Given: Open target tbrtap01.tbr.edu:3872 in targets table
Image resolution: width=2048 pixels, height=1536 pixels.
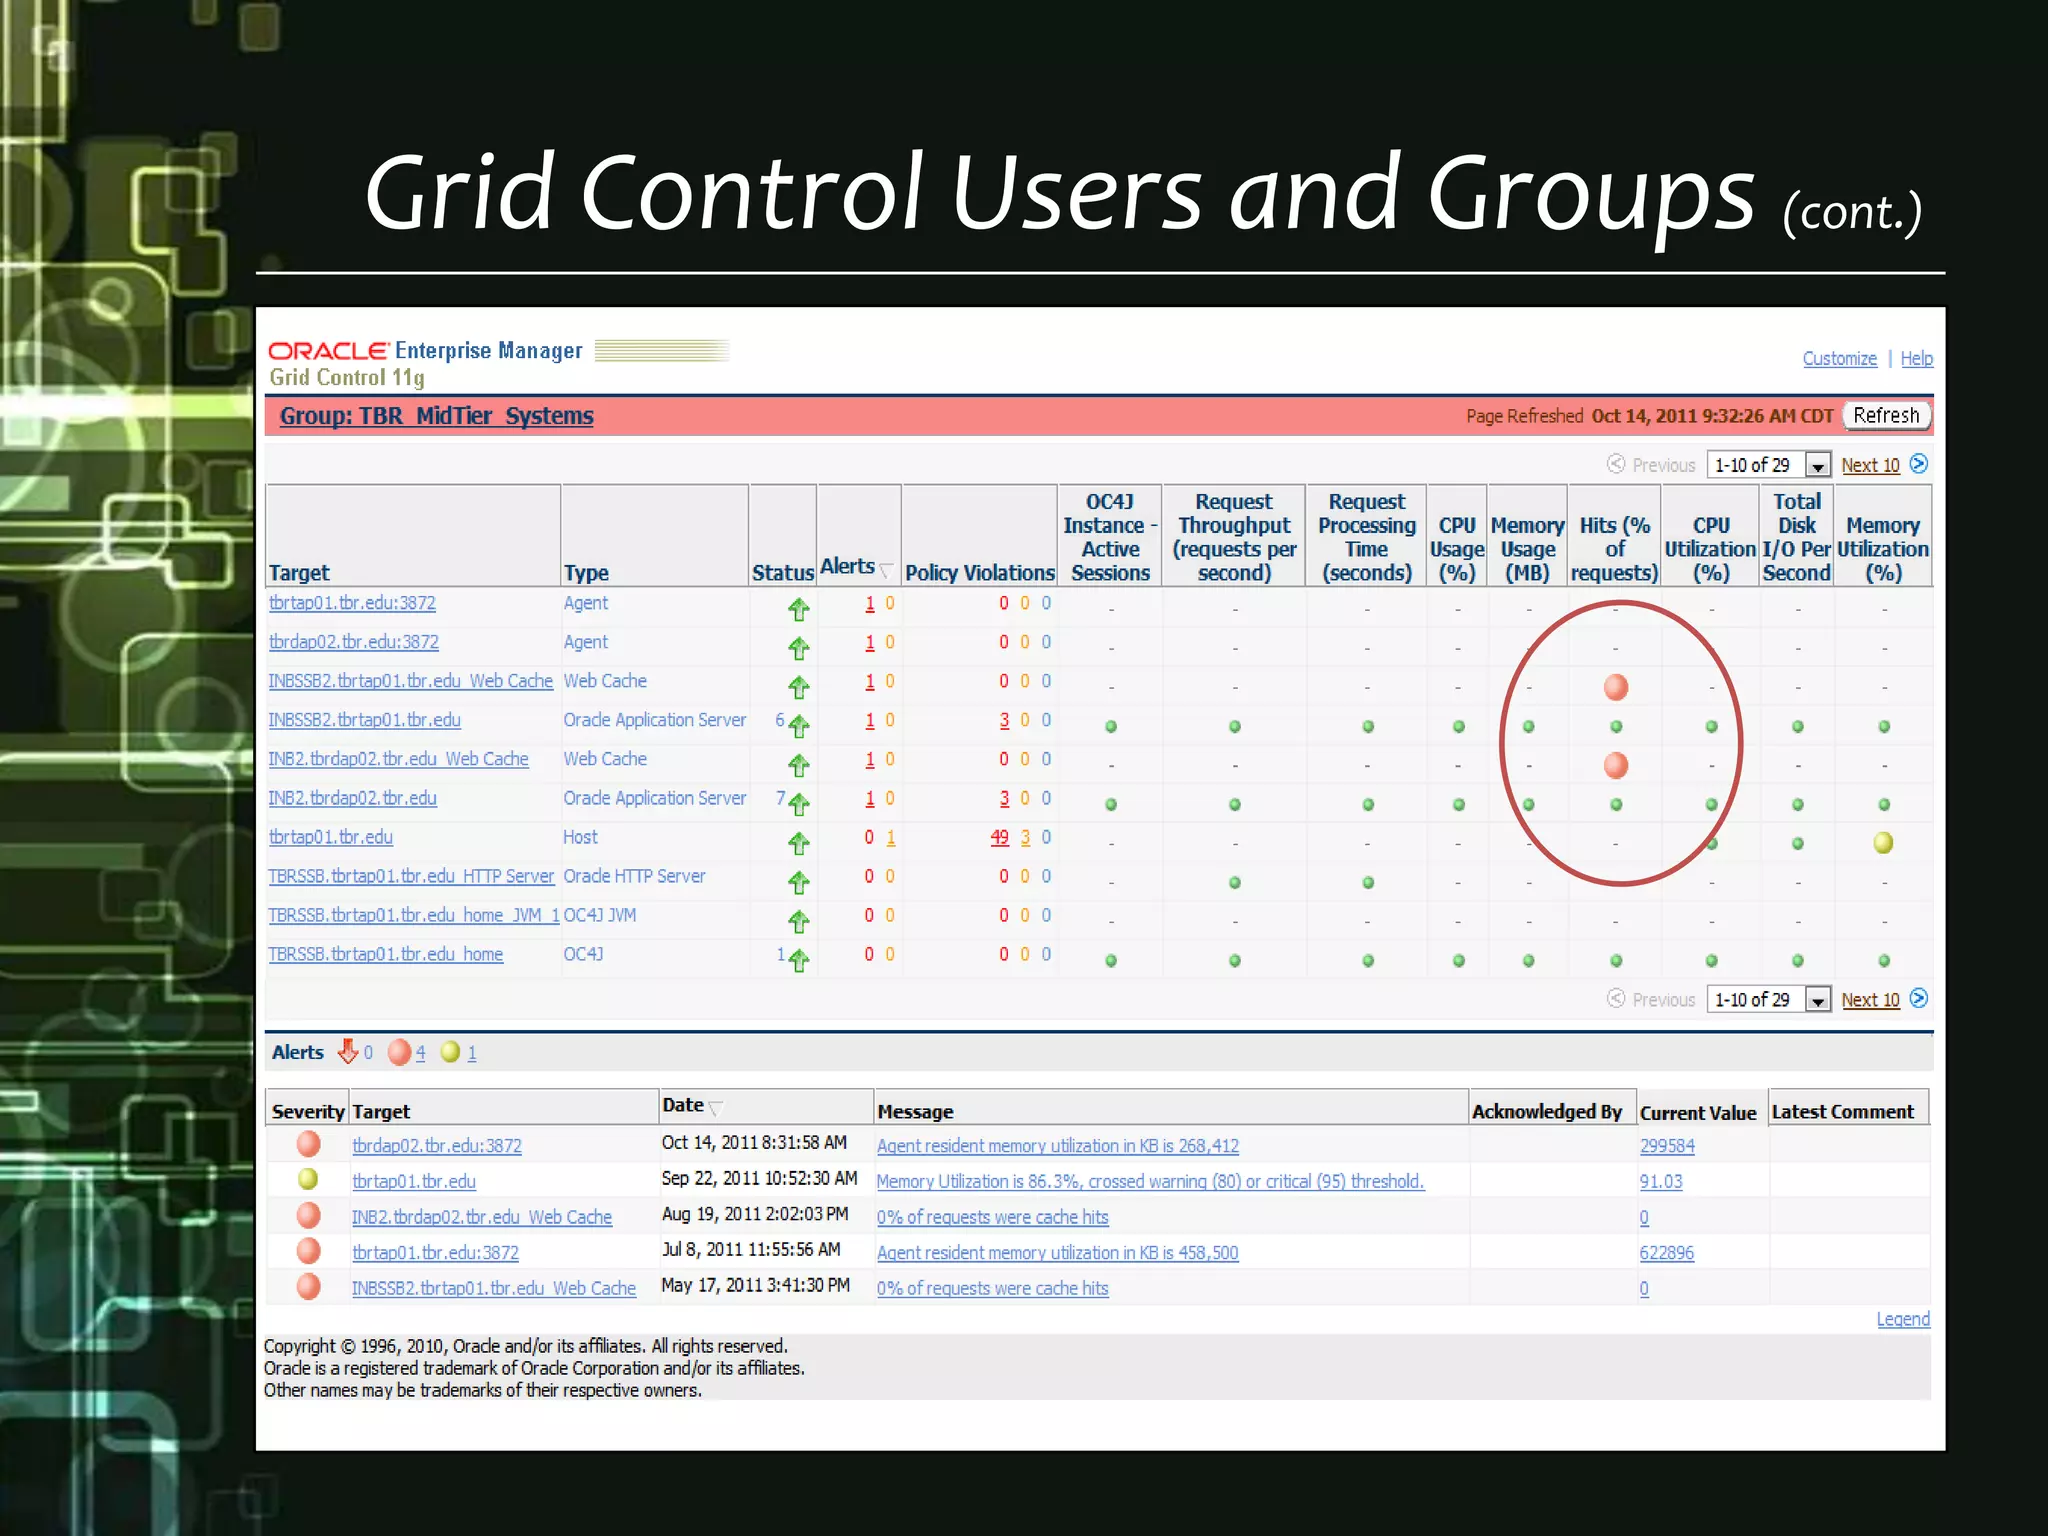Looking at the screenshot, I should click(352, 603).
